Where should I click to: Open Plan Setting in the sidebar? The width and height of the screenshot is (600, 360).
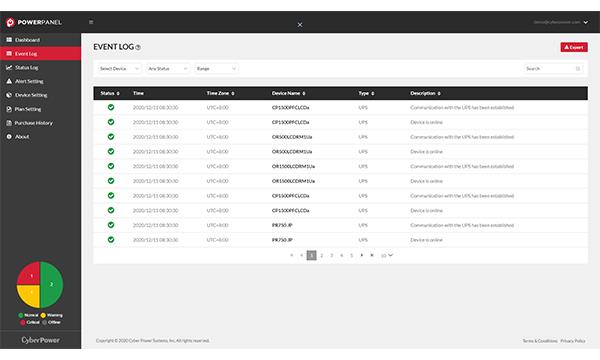[41, 109]
